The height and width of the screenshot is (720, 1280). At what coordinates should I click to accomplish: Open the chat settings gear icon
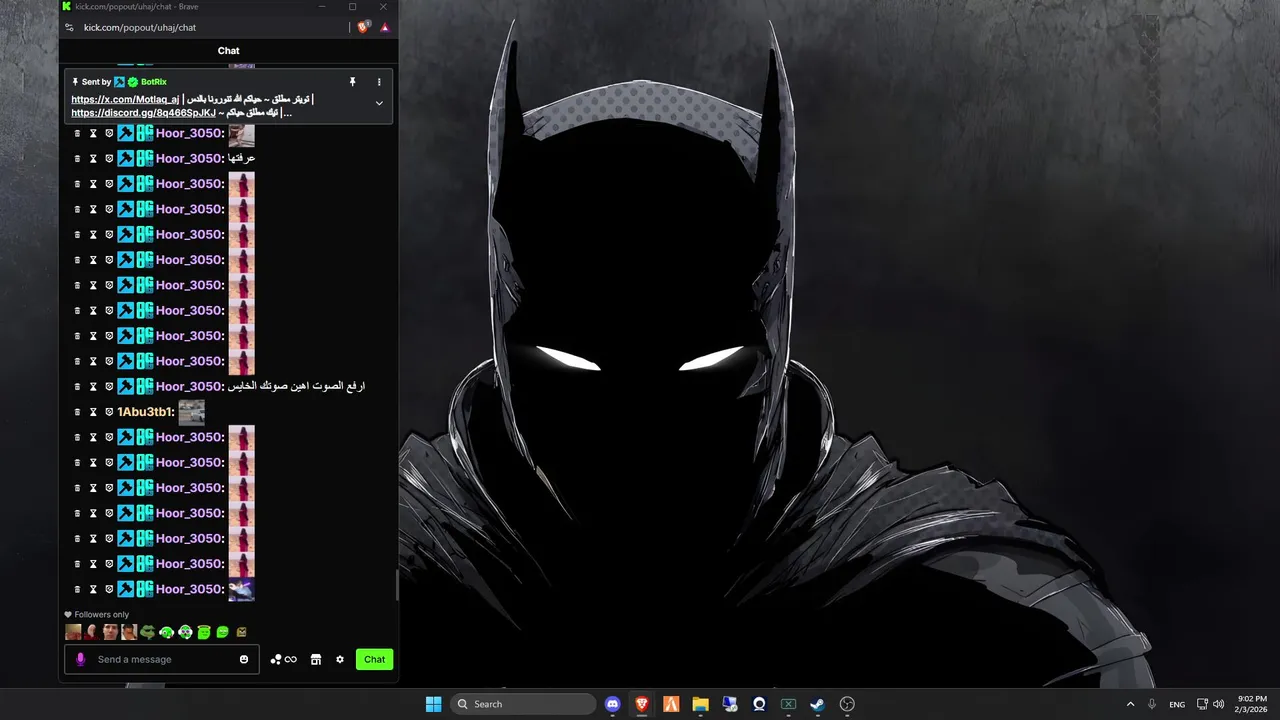(x=340, y=659)
